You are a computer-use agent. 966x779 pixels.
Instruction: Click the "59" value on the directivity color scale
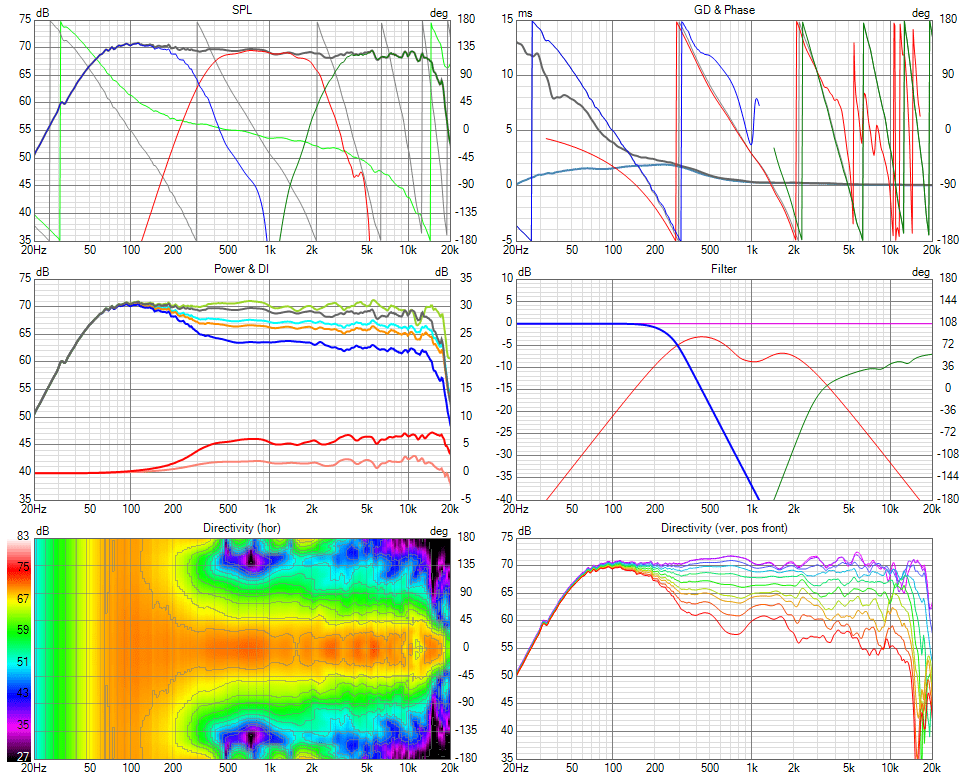click(23, 630)
